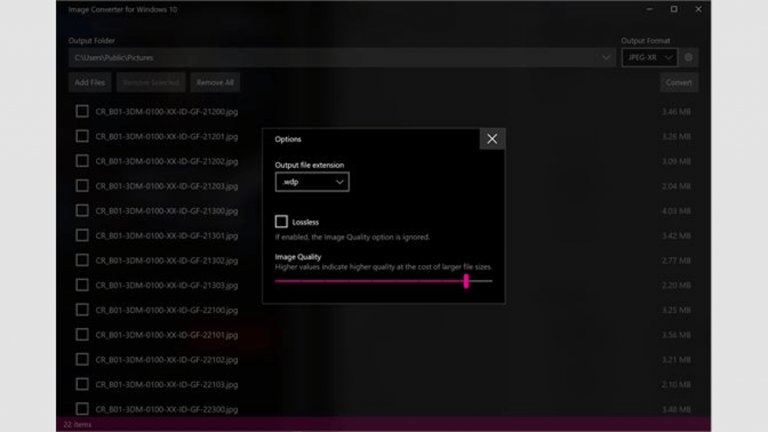Select file name CR_B01-3DM-0100-XX-ID-GF-21303.jpg
The width and height of the screenshot is (768, 432).
(x=167, y=285)
